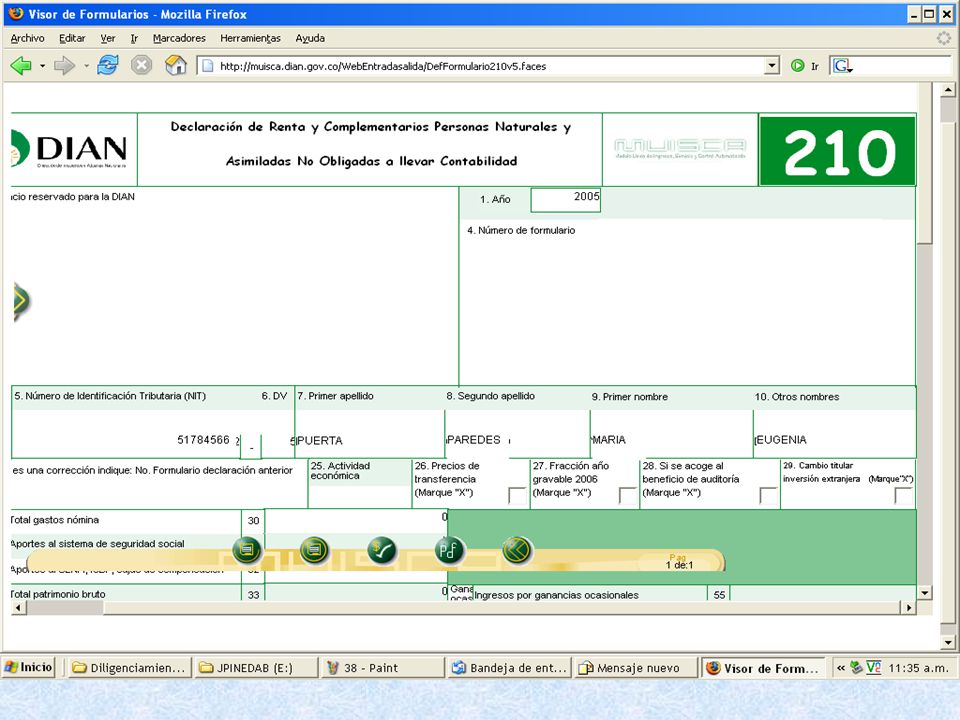Image resolution: width=960 pixels, height=720 pixels.
Task: Click the inner vertical scrollbar down arrow
Action: click(x=924, y=593)
